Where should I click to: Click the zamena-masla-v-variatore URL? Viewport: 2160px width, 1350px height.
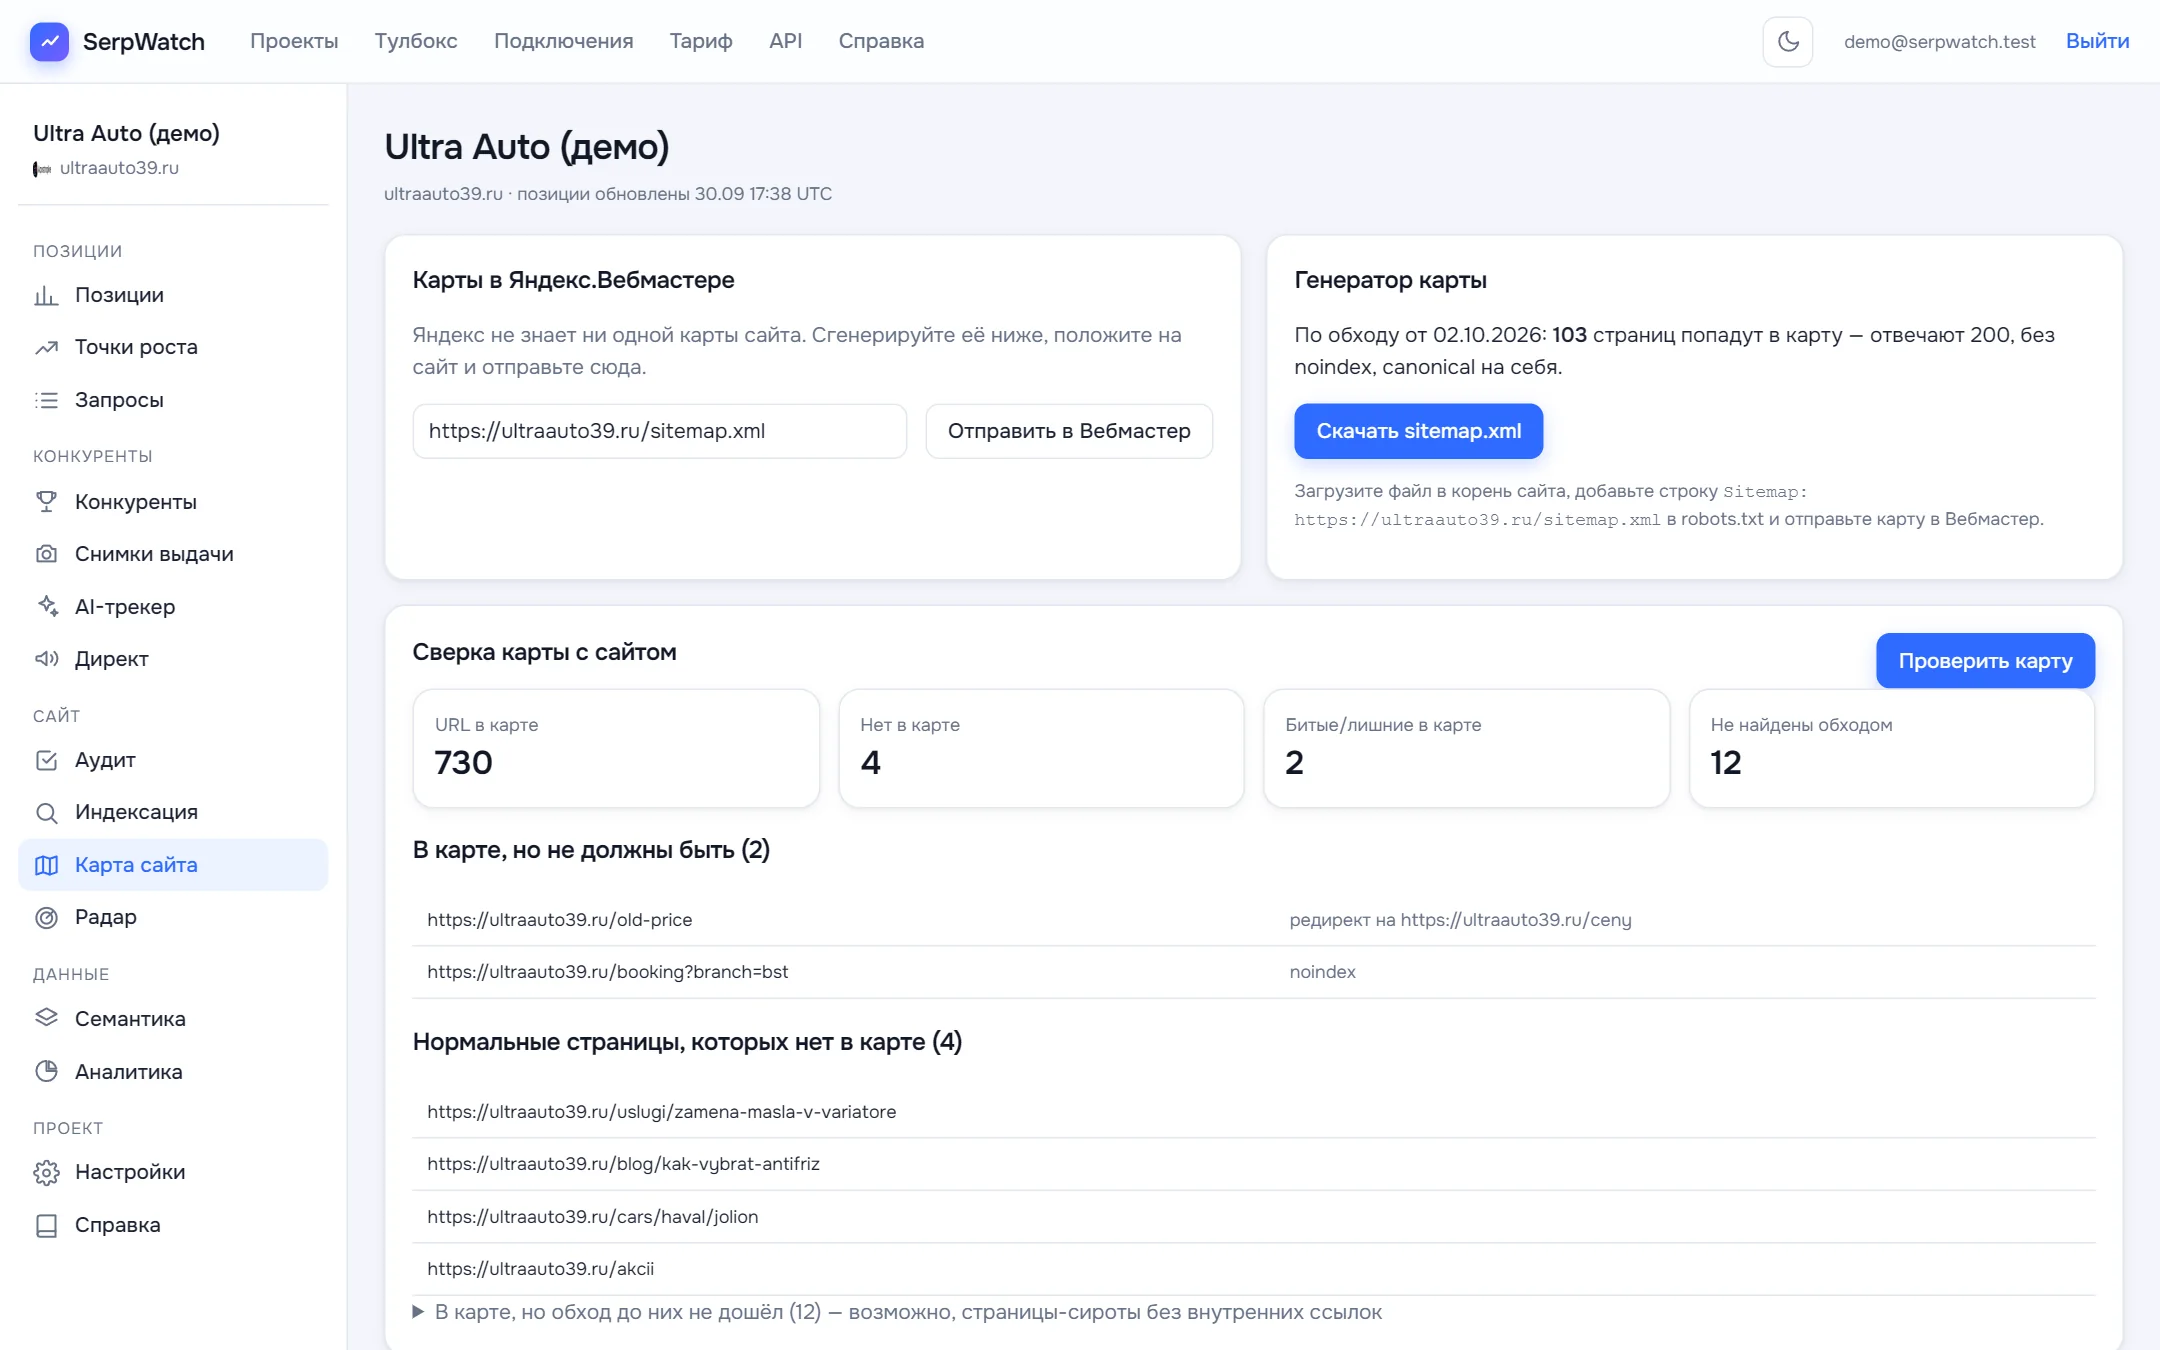coord(661,1112)
